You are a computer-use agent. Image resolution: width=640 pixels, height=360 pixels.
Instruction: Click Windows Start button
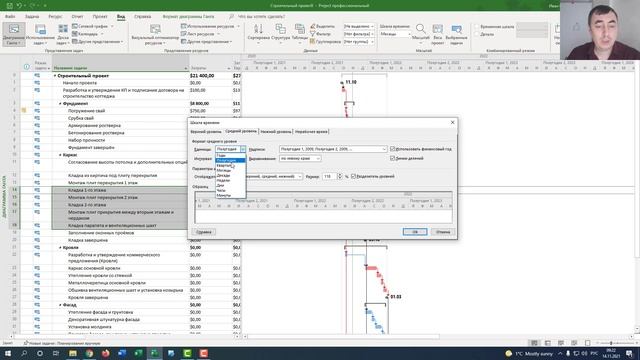7,353
